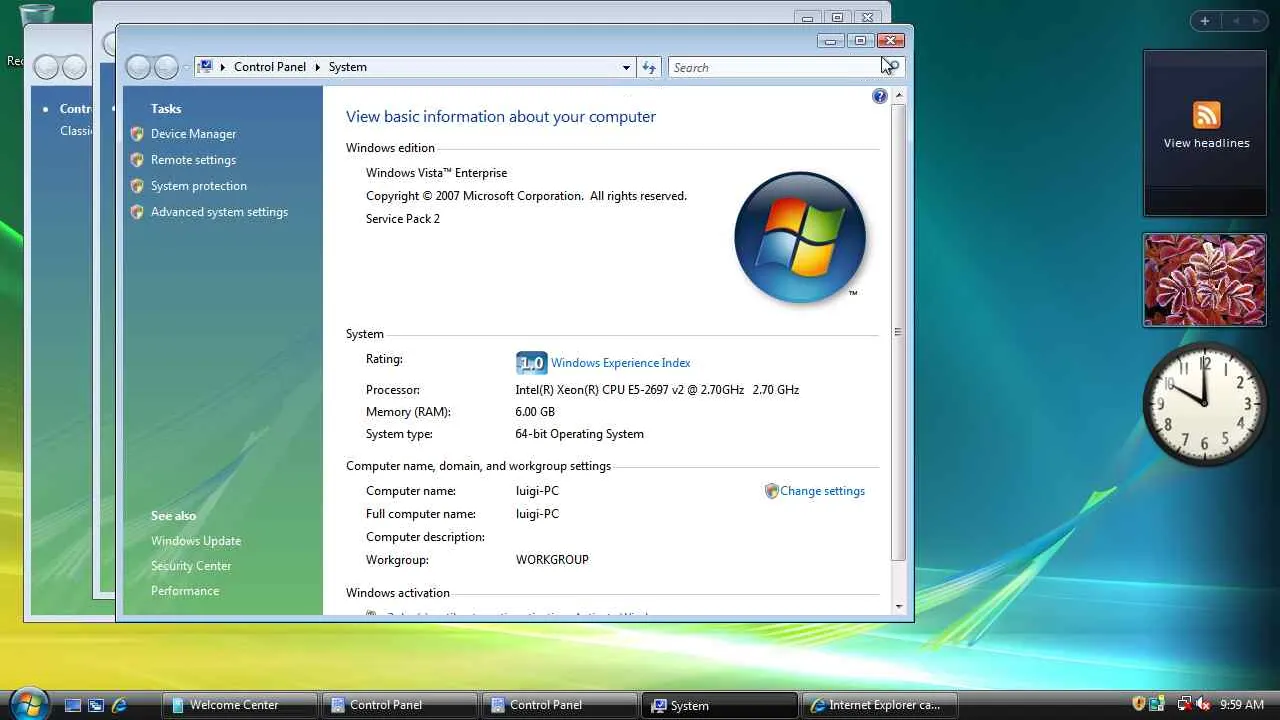Open Advanced system settings

click(219, 212)
